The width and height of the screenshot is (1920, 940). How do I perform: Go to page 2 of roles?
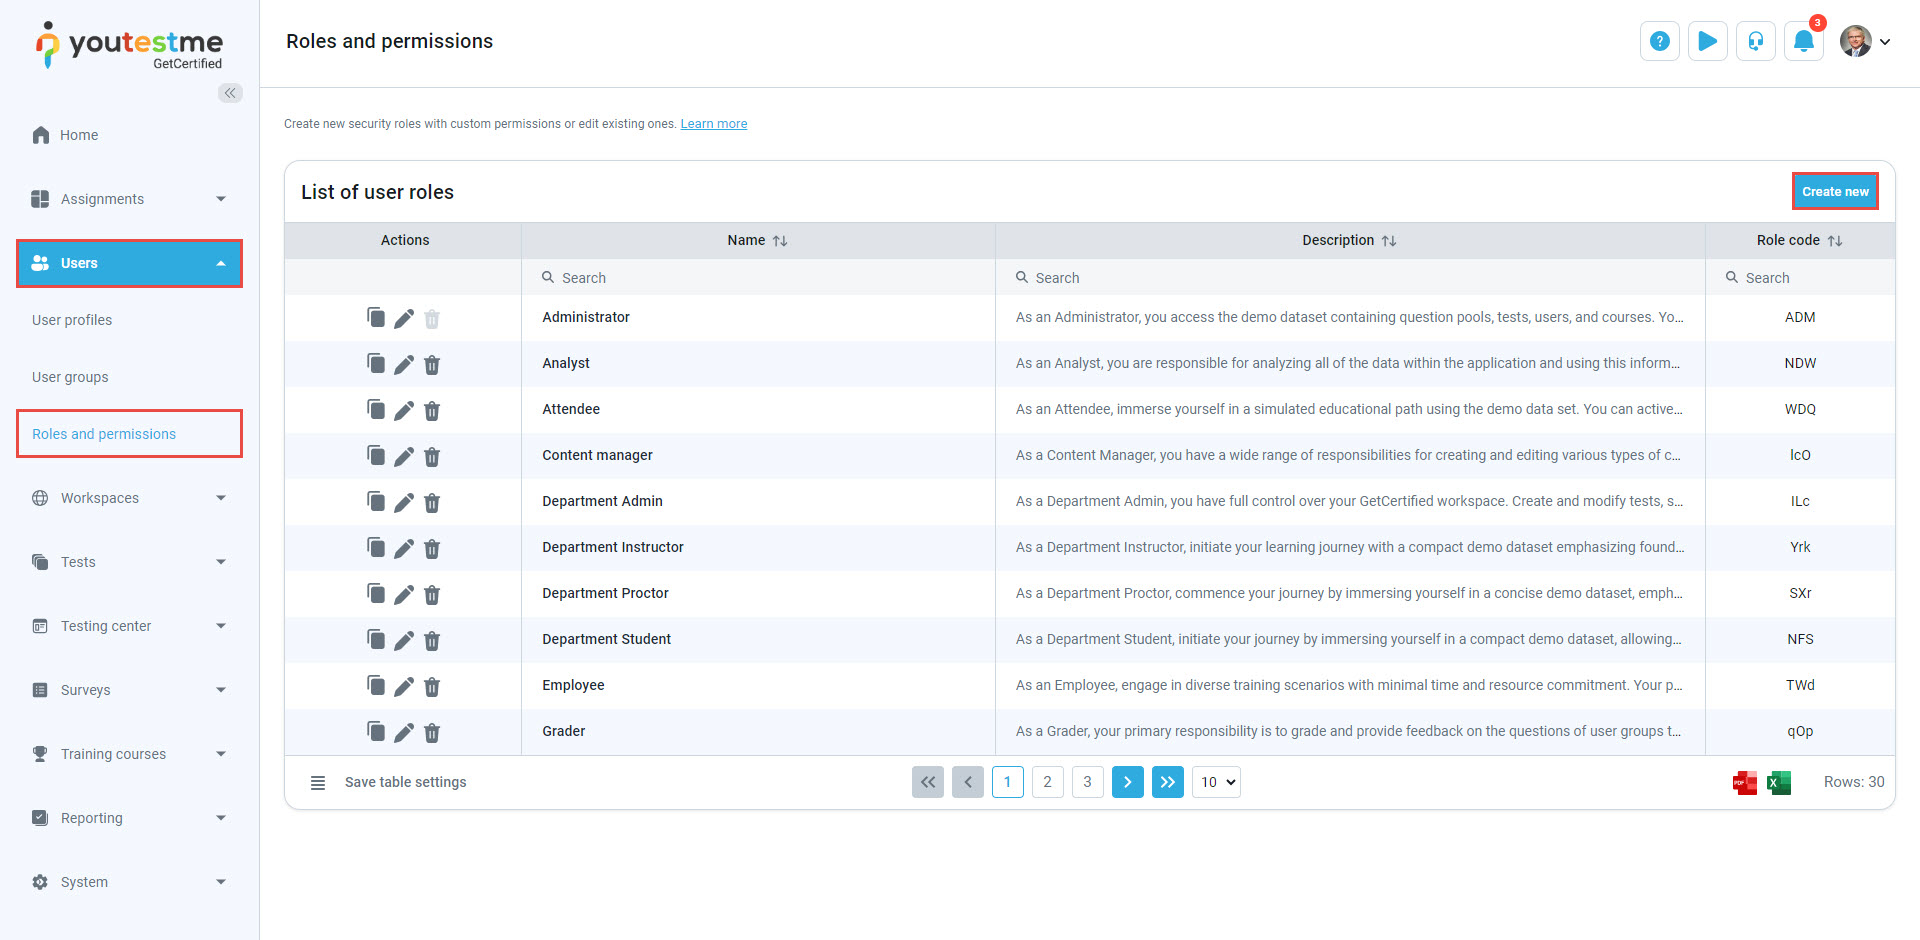[x=1047, y=782]
